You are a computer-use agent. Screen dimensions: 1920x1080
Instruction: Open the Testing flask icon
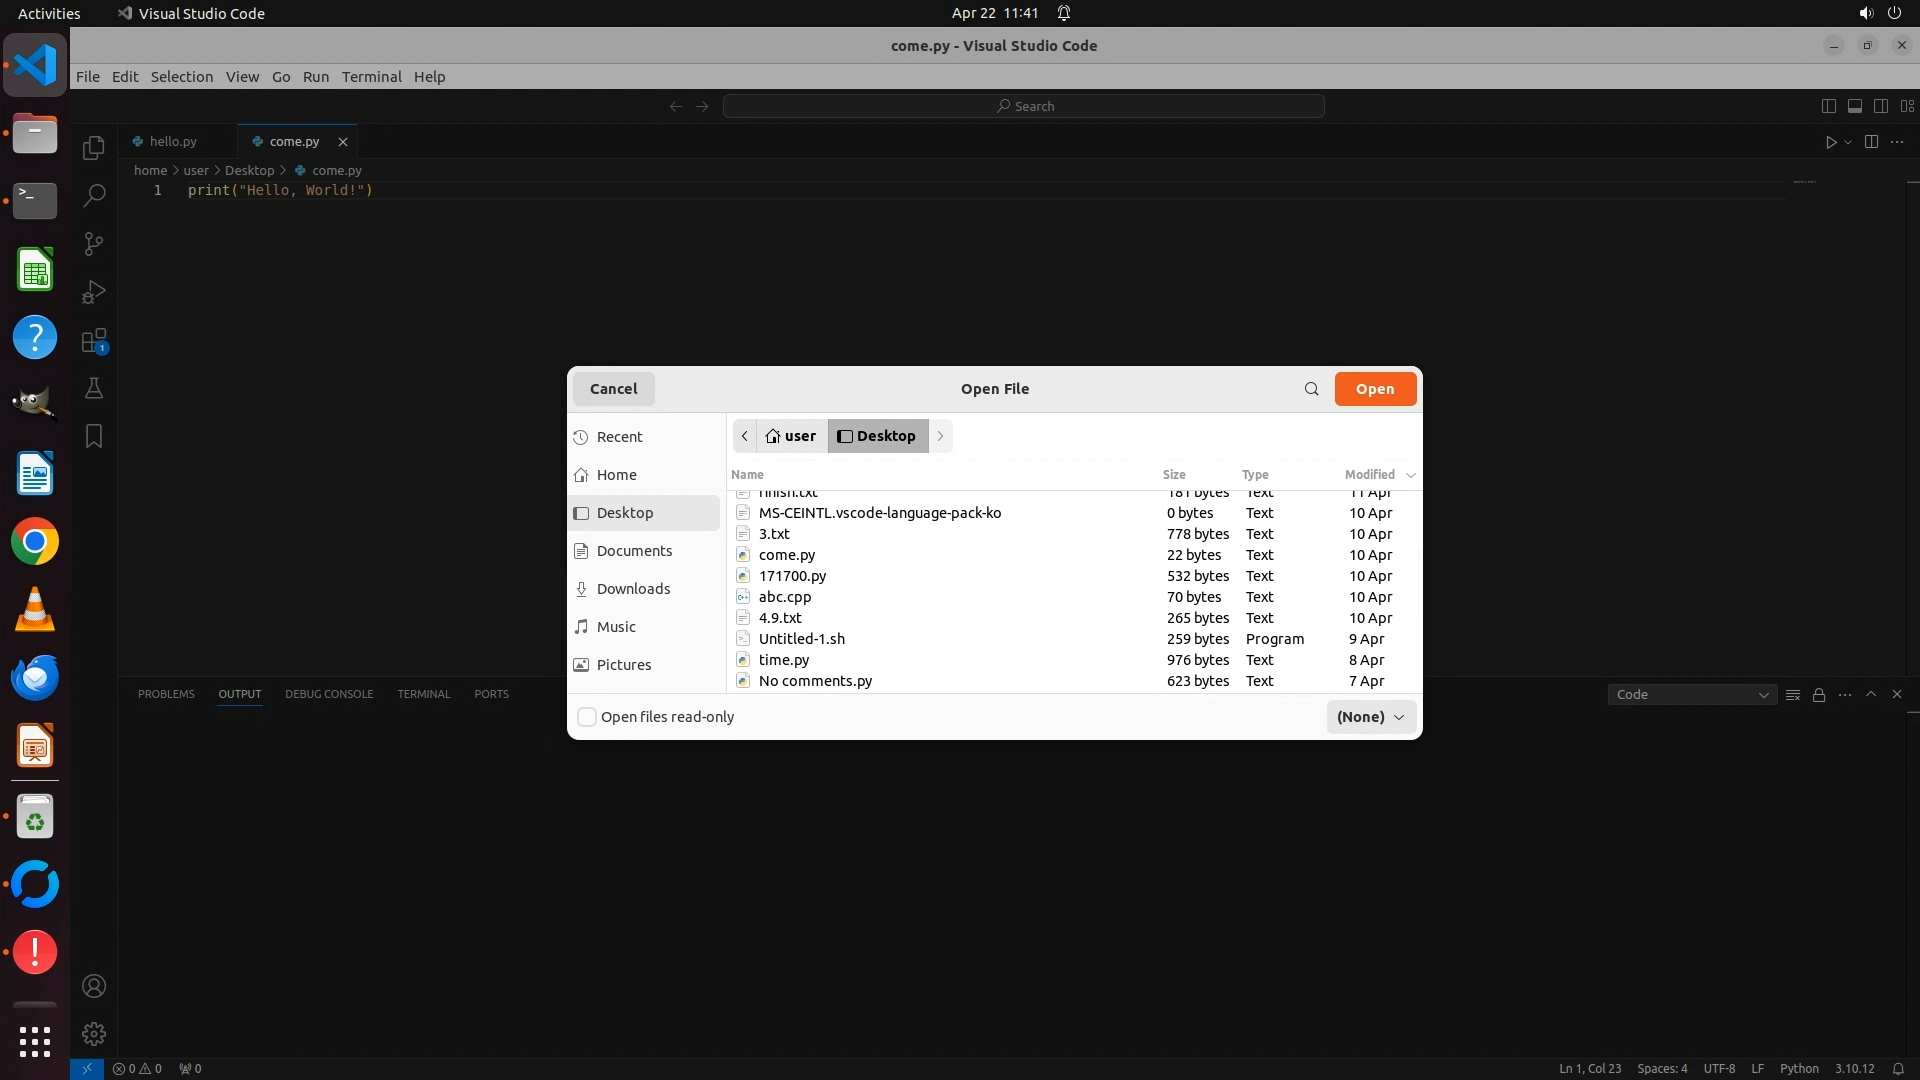point(94,389)
